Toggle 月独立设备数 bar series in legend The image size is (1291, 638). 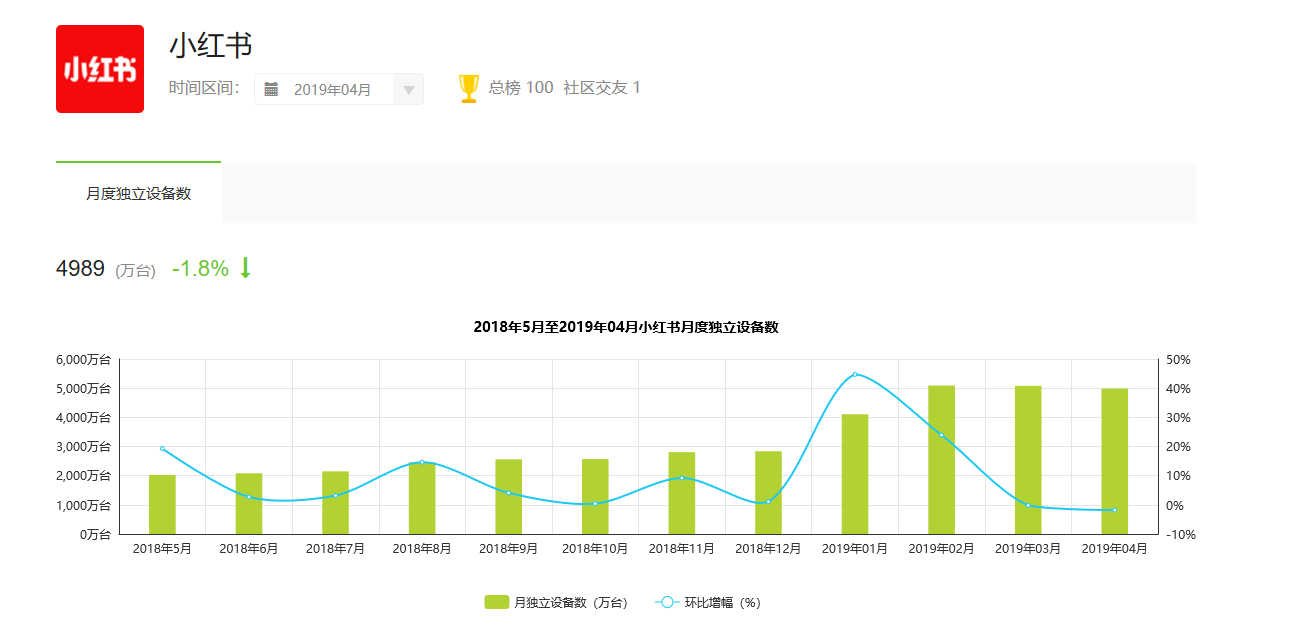click(570, 602)
